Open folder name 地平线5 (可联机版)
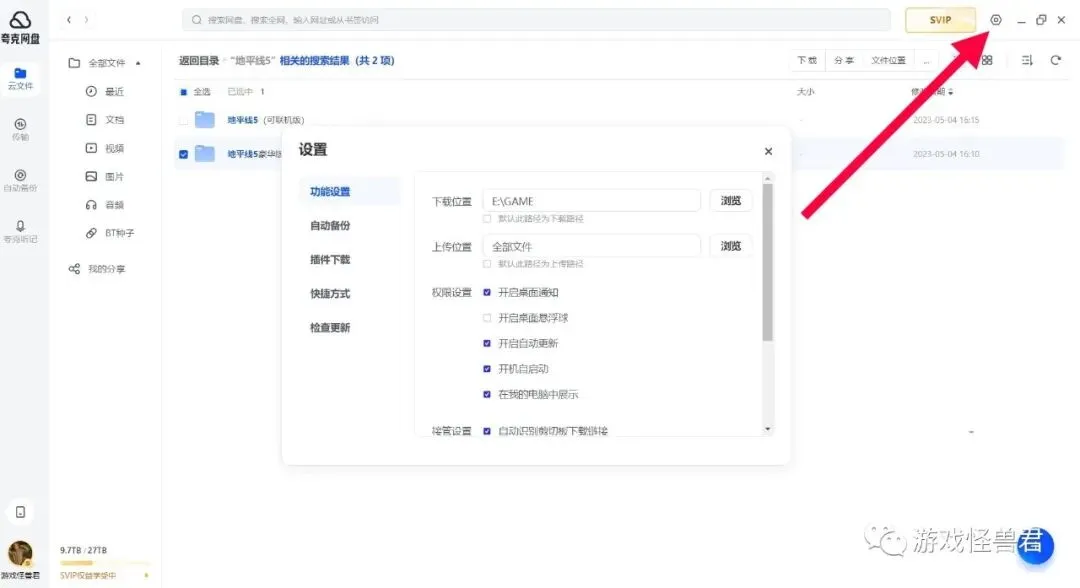 pyautogui.click(x=266, y=120)
